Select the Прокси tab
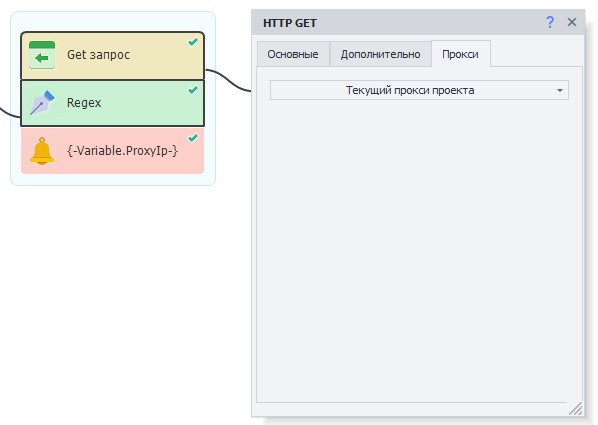598x425 pixels. 460,54
